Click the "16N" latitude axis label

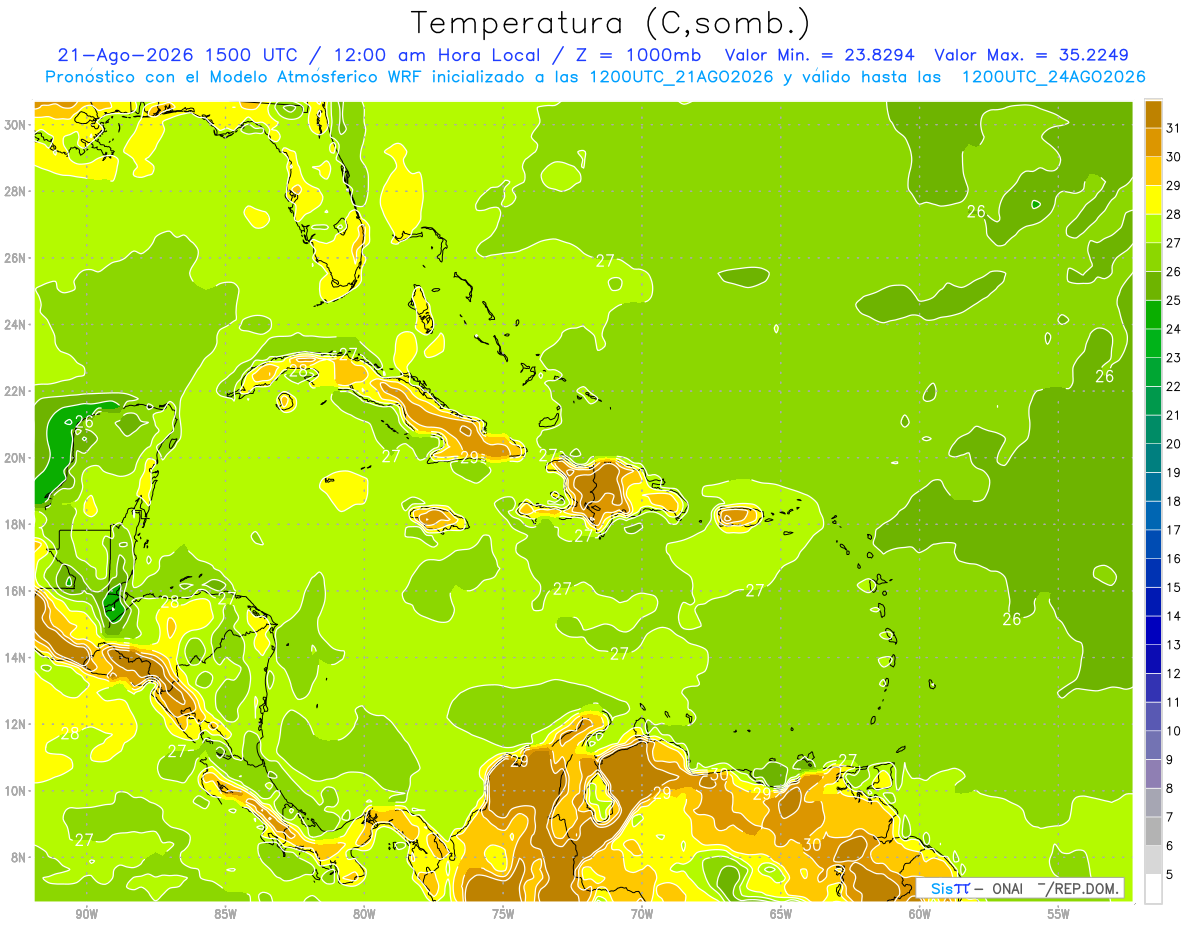click(16, 591)
